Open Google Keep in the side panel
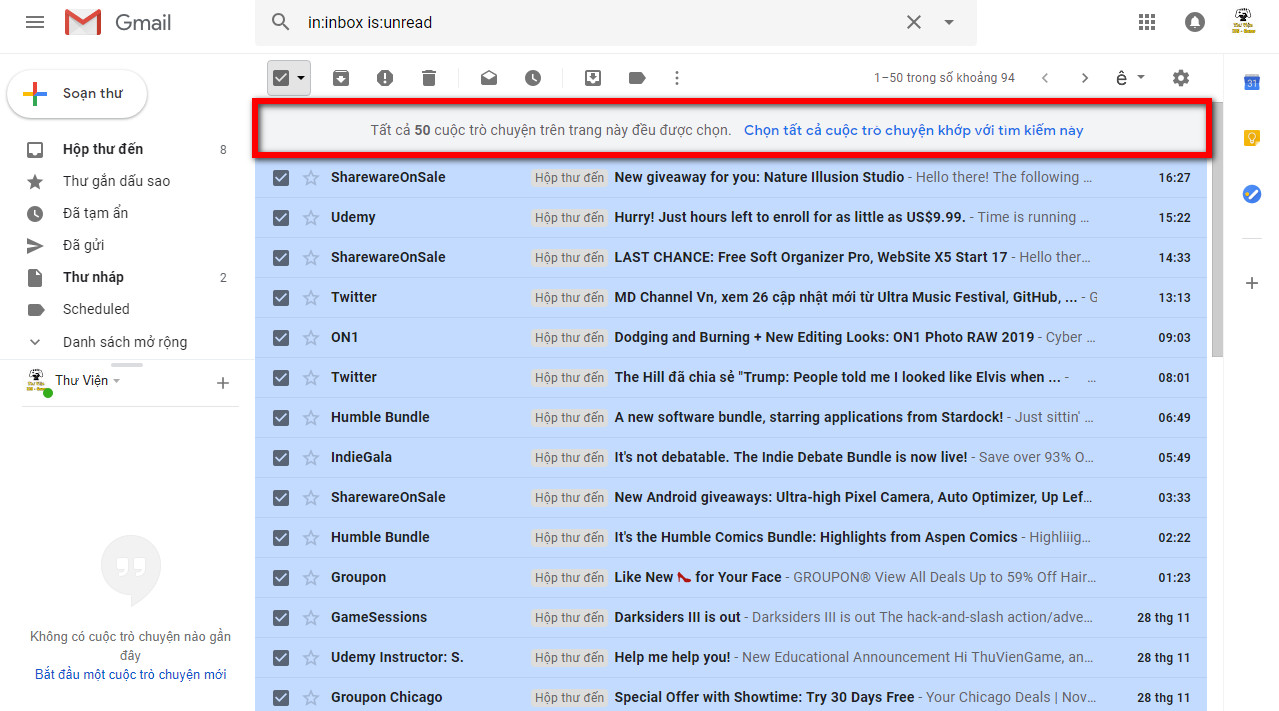This screenshot has height=711, width=1279. point(1251,138)
